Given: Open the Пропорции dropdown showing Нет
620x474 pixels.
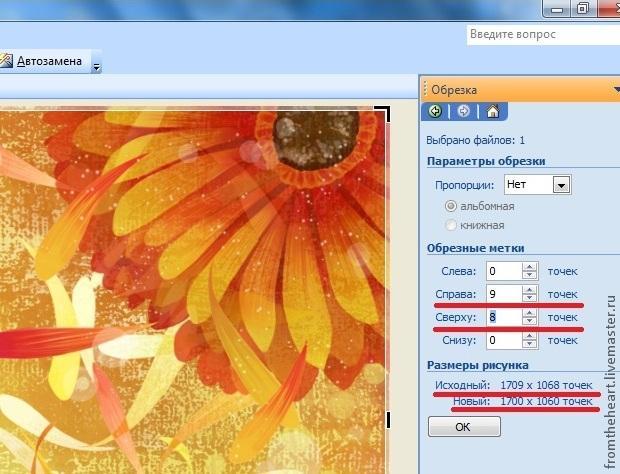Looking at the screenshot, I should [x=561, y=185].
